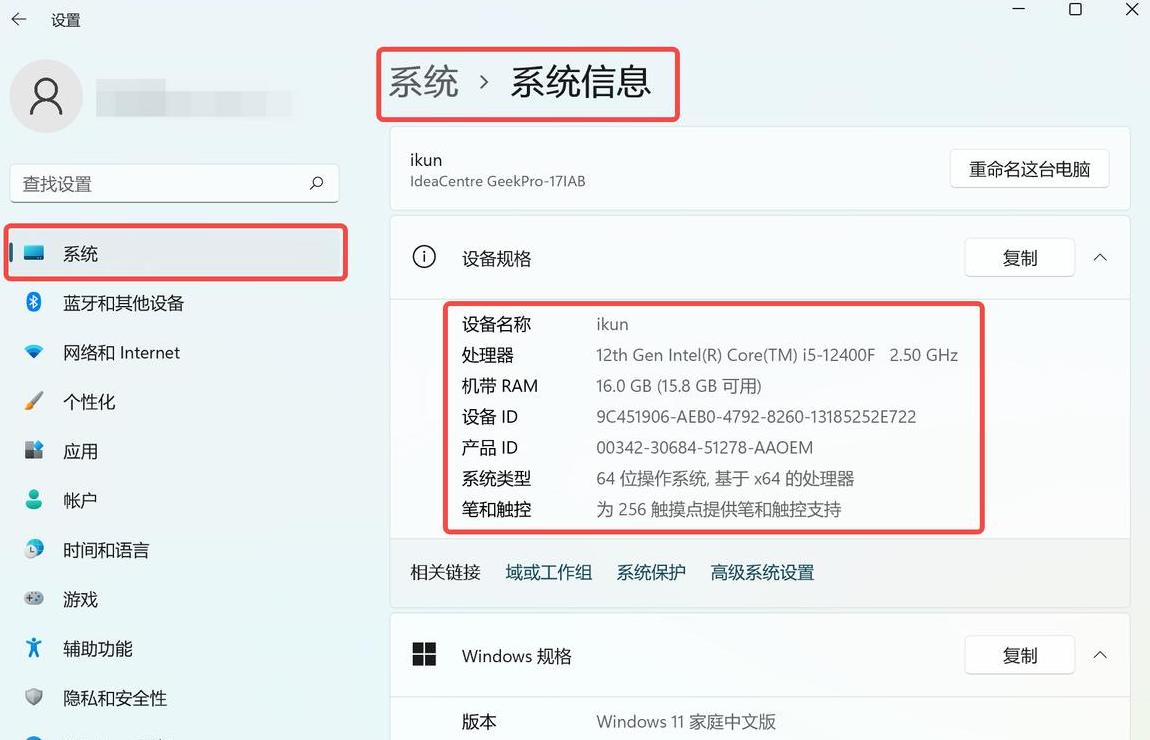Focus the 查找设置 search field

(x=175, y=183)
